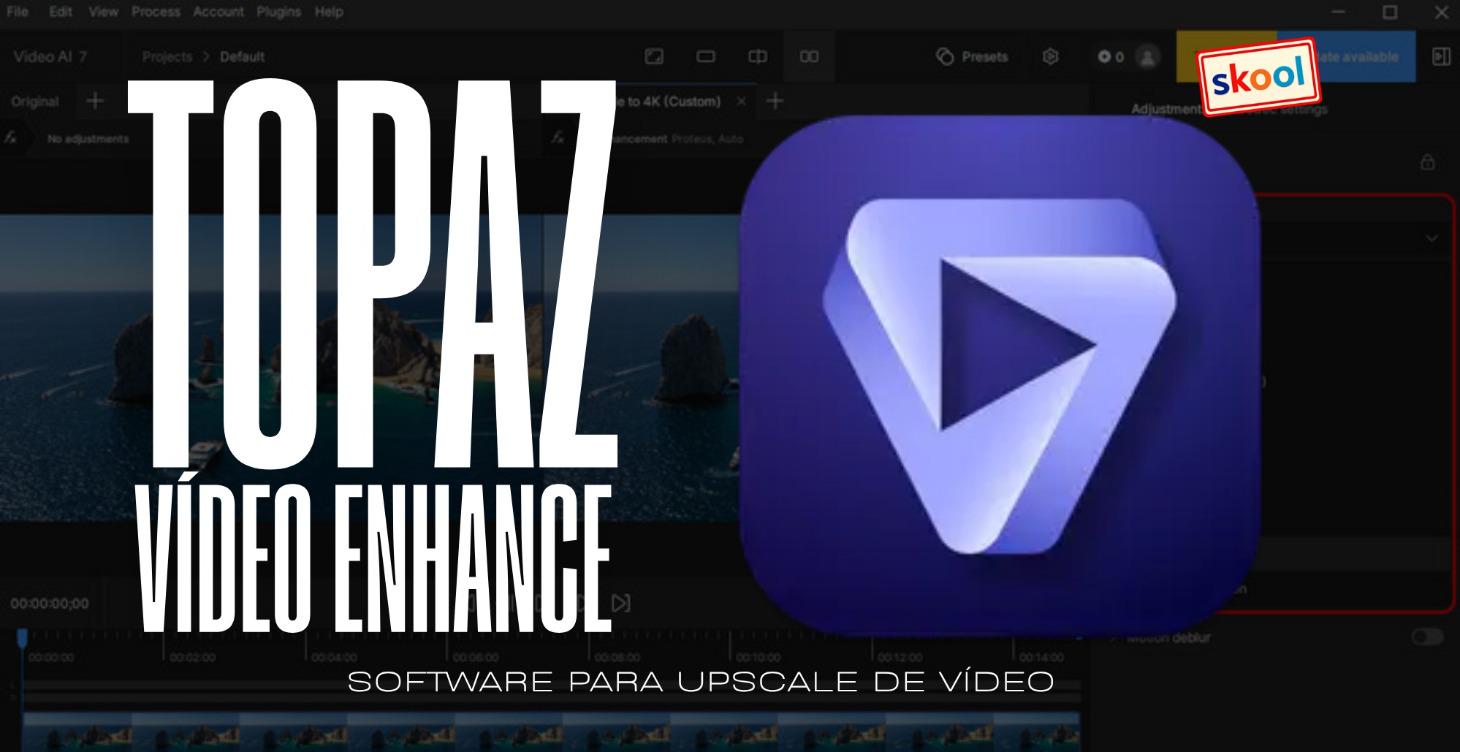
Task: Click the Default project breadcrumb
Action: coord(242,57)
